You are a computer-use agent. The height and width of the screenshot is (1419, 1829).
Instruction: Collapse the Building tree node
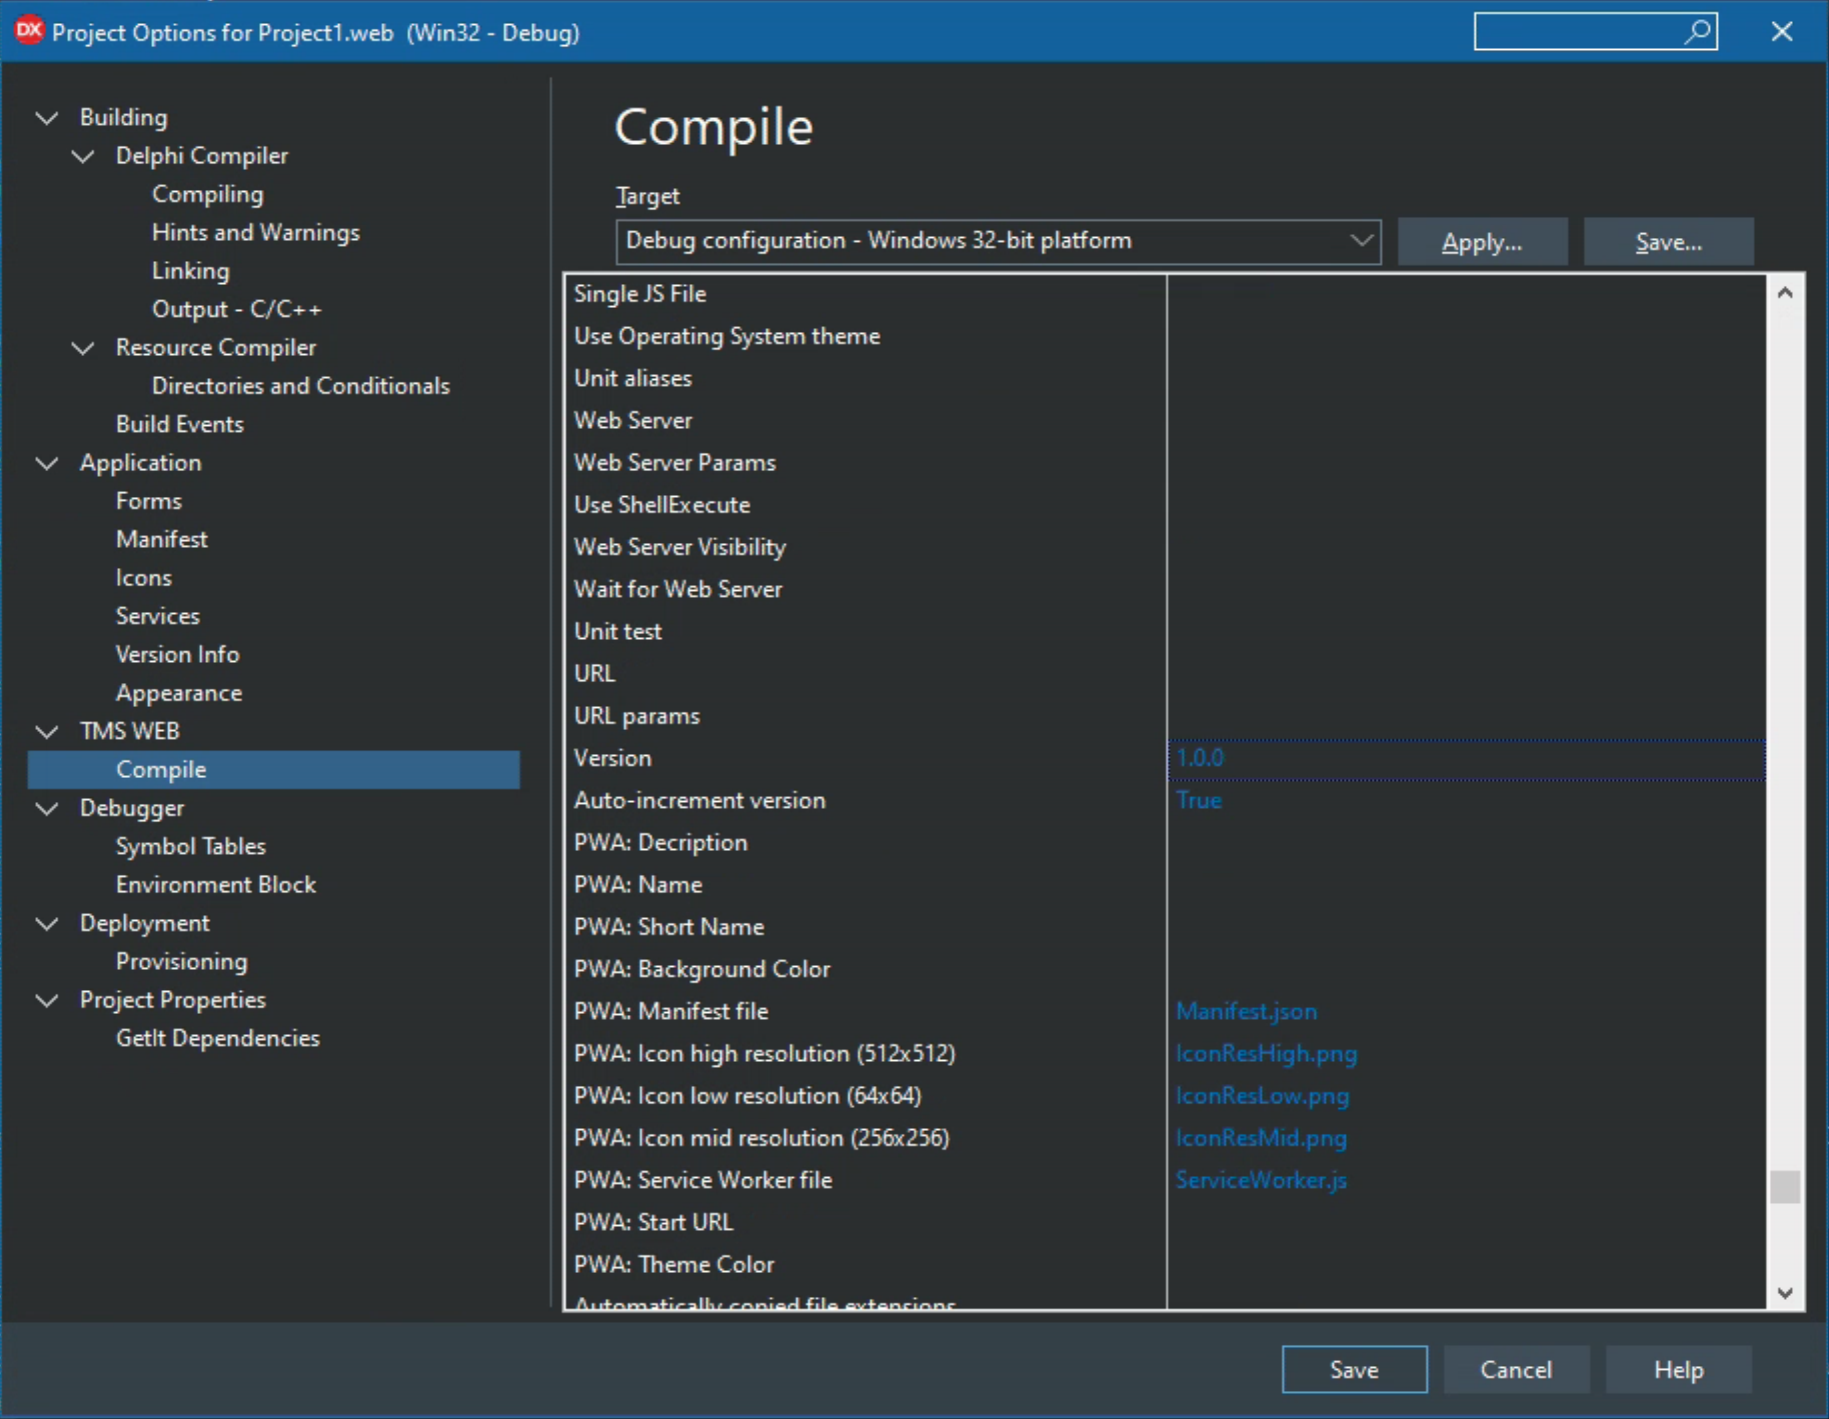tap(47, 118)
